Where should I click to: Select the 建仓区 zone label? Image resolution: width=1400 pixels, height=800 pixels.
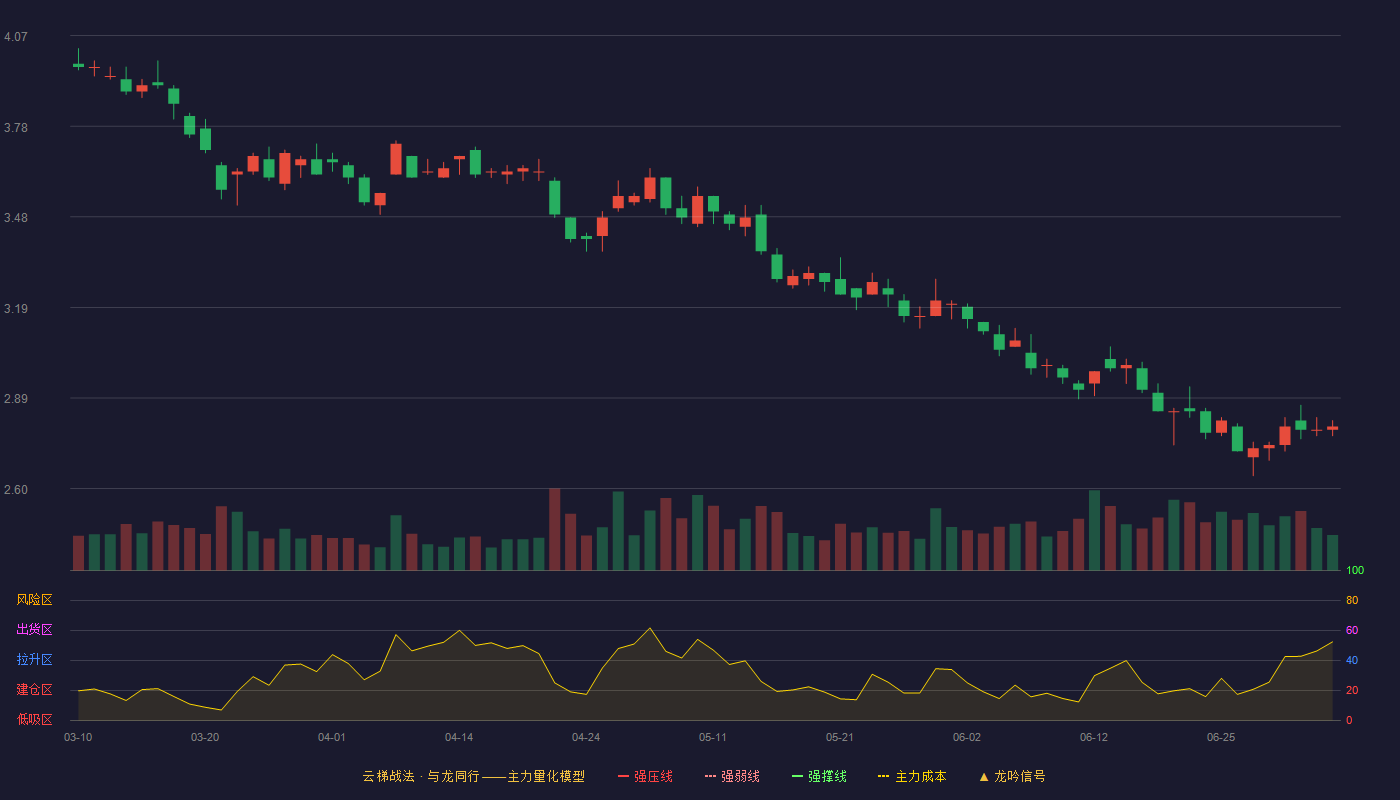pyautogui.click(x=34, y=690)
